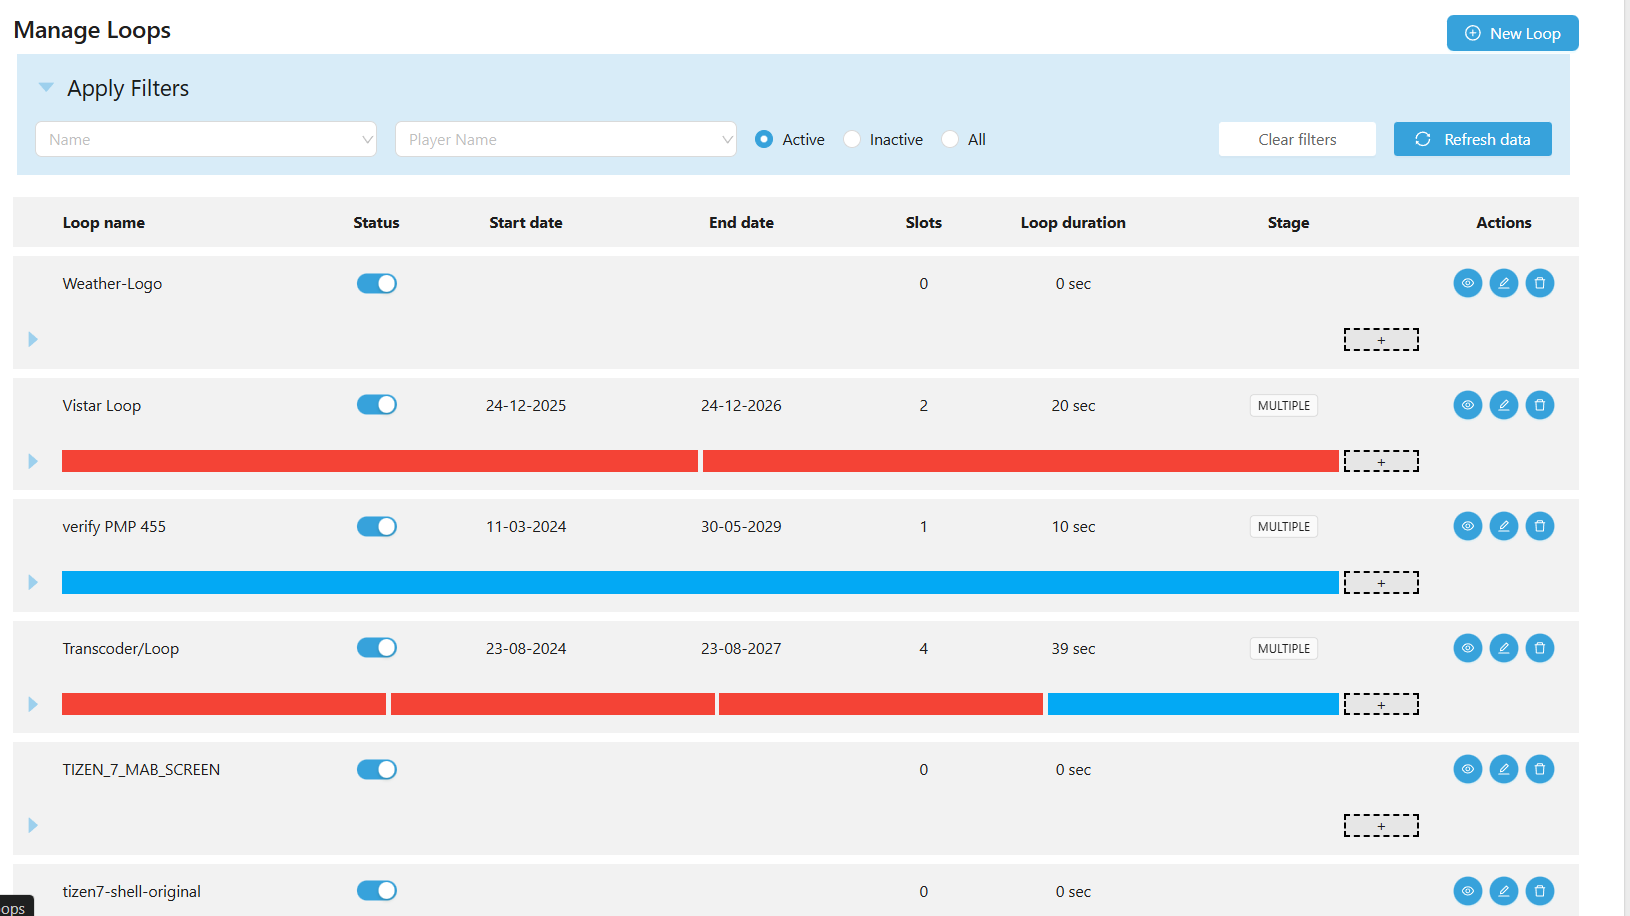The width and height of the screenshot is (1630, 916).
Task: Disable the Vistar Loop status switch
Action: [376, 405]
